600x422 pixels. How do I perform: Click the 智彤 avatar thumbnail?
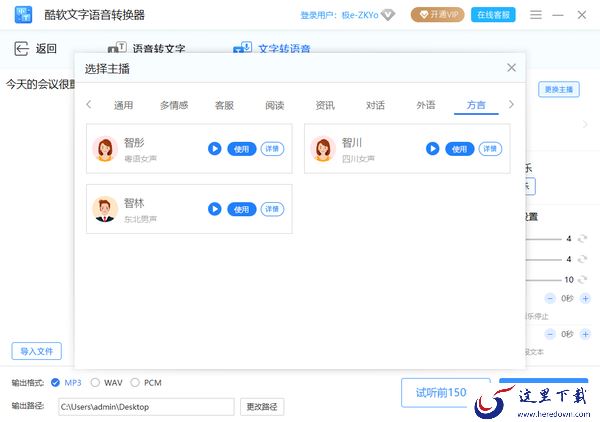click(105, 148)
